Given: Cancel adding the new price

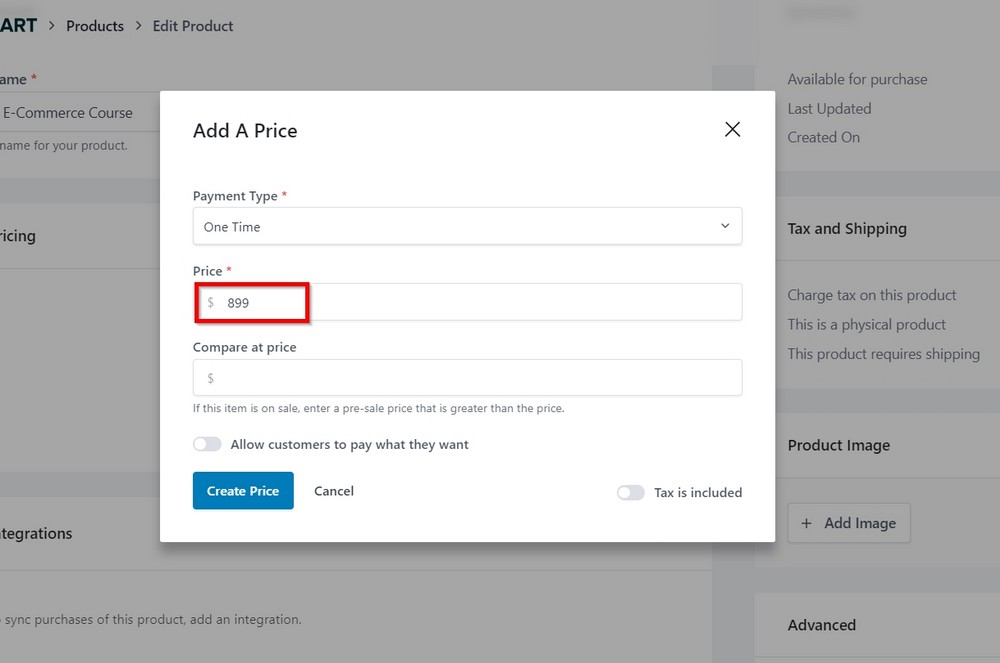Looking at the screenshot, I should tap(333, 491).
